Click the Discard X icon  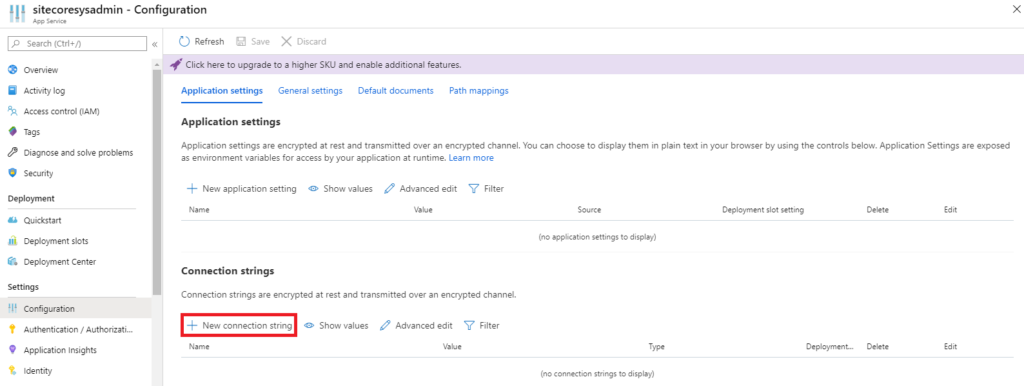(286, 41)
